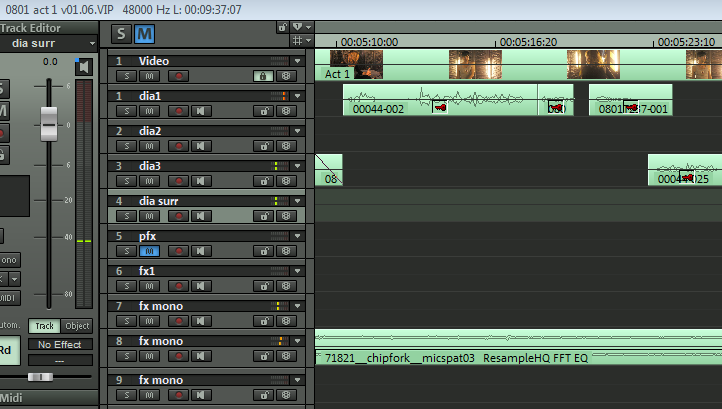Switch to the Object tab
Screen dimensions: 722x409
[x=77, y=326]
